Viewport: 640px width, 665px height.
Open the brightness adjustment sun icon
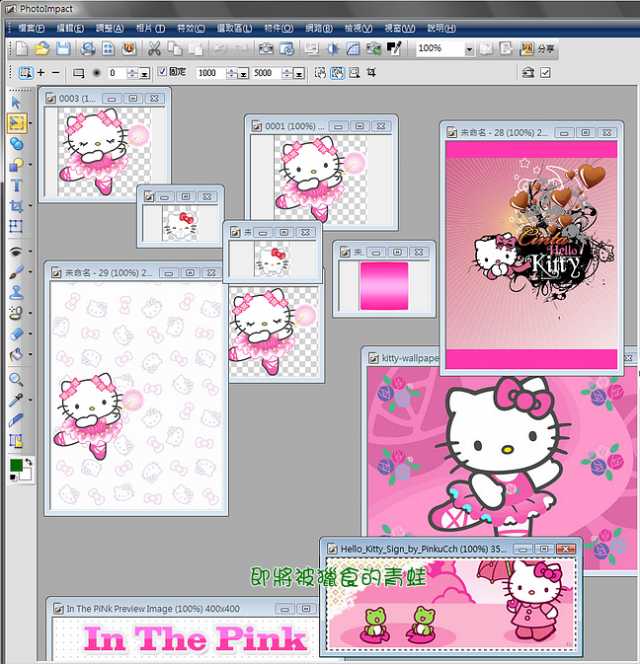click(x=333, y=49)
